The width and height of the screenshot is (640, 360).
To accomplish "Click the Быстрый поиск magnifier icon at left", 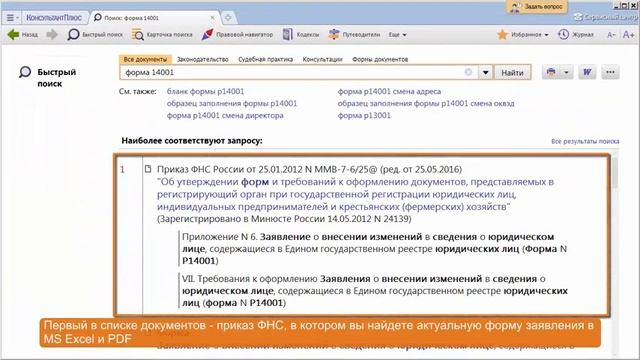I will pos(25,72).
